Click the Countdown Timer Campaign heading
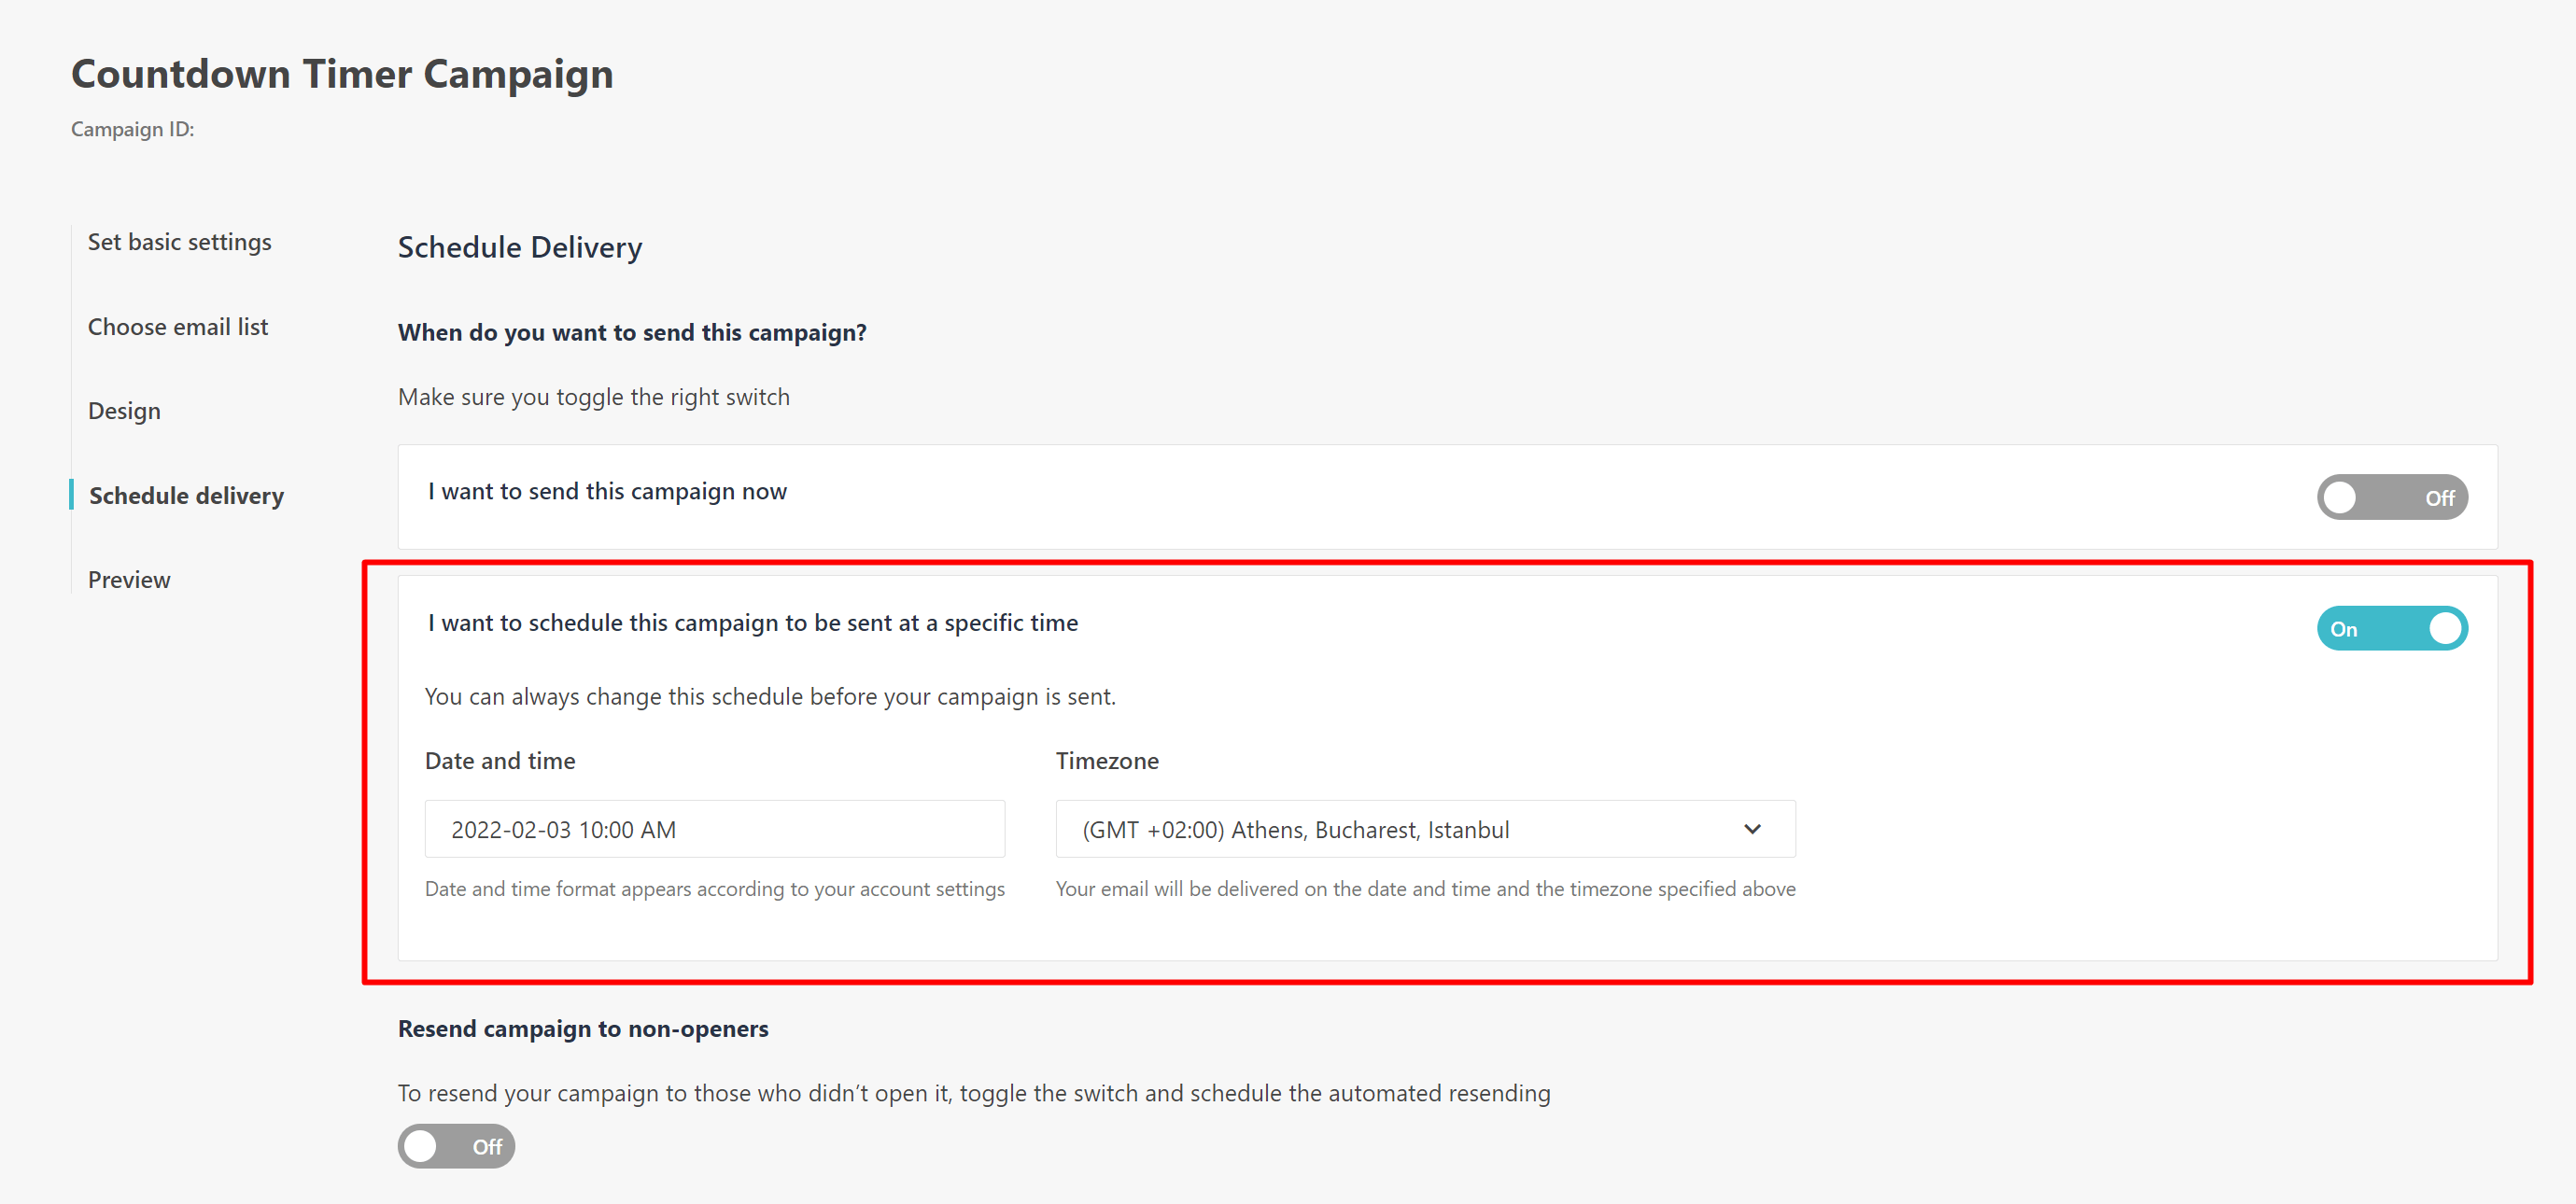 tap(342, 73)
